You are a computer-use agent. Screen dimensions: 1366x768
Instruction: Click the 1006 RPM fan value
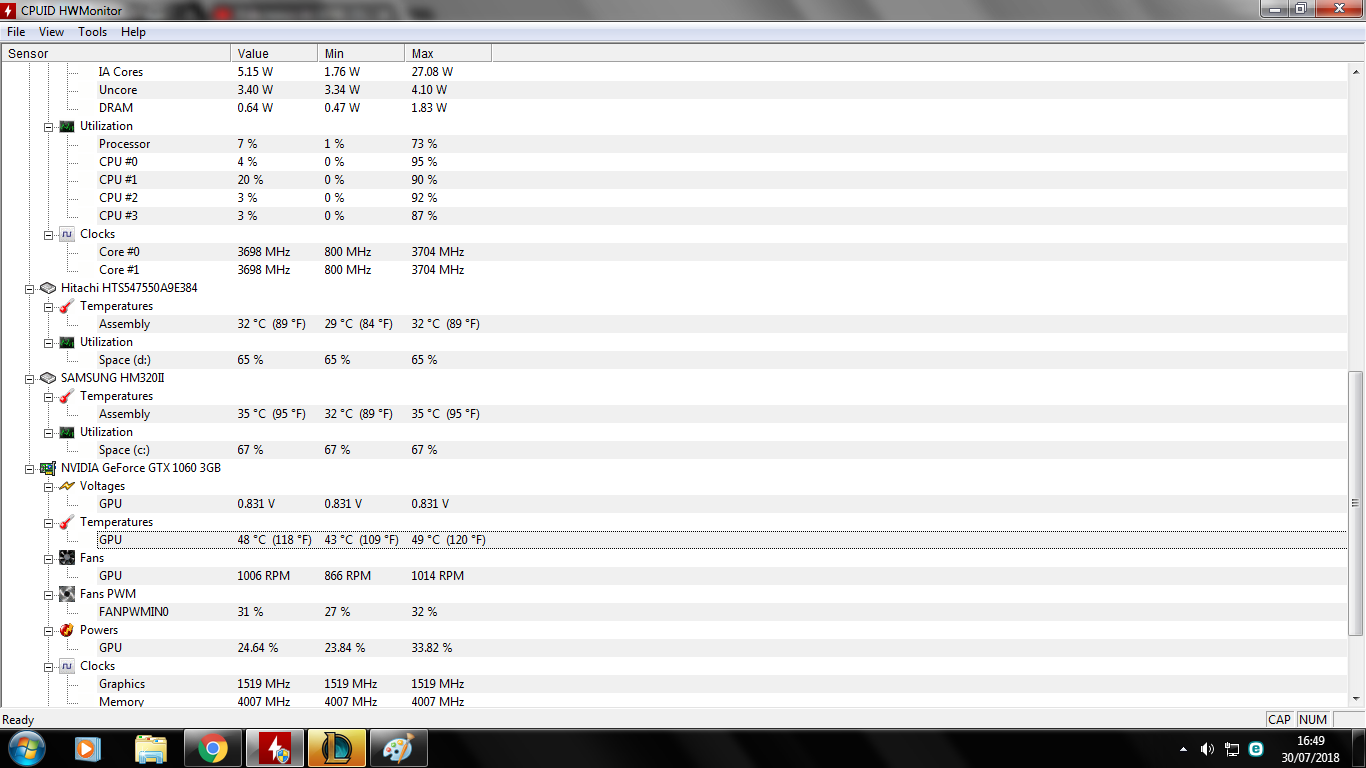(264, 576)
